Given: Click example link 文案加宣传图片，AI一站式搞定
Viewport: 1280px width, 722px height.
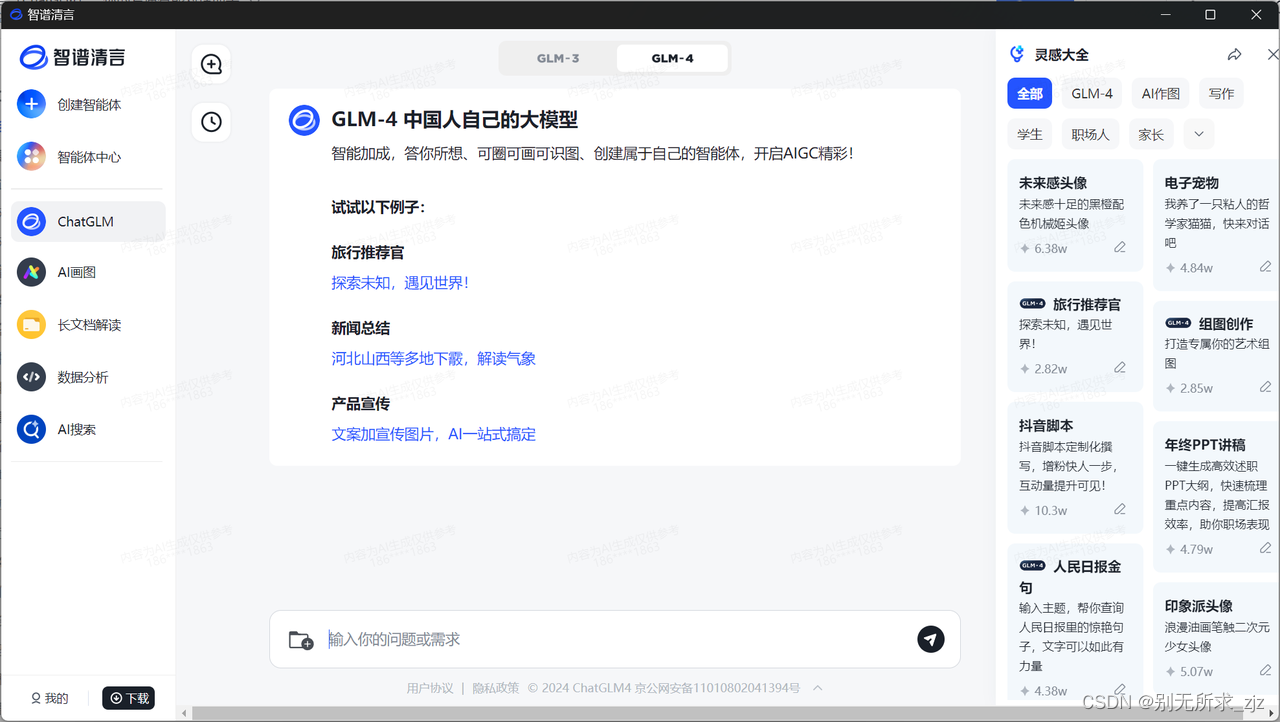Looking at the screenshot, I should 434,434.
